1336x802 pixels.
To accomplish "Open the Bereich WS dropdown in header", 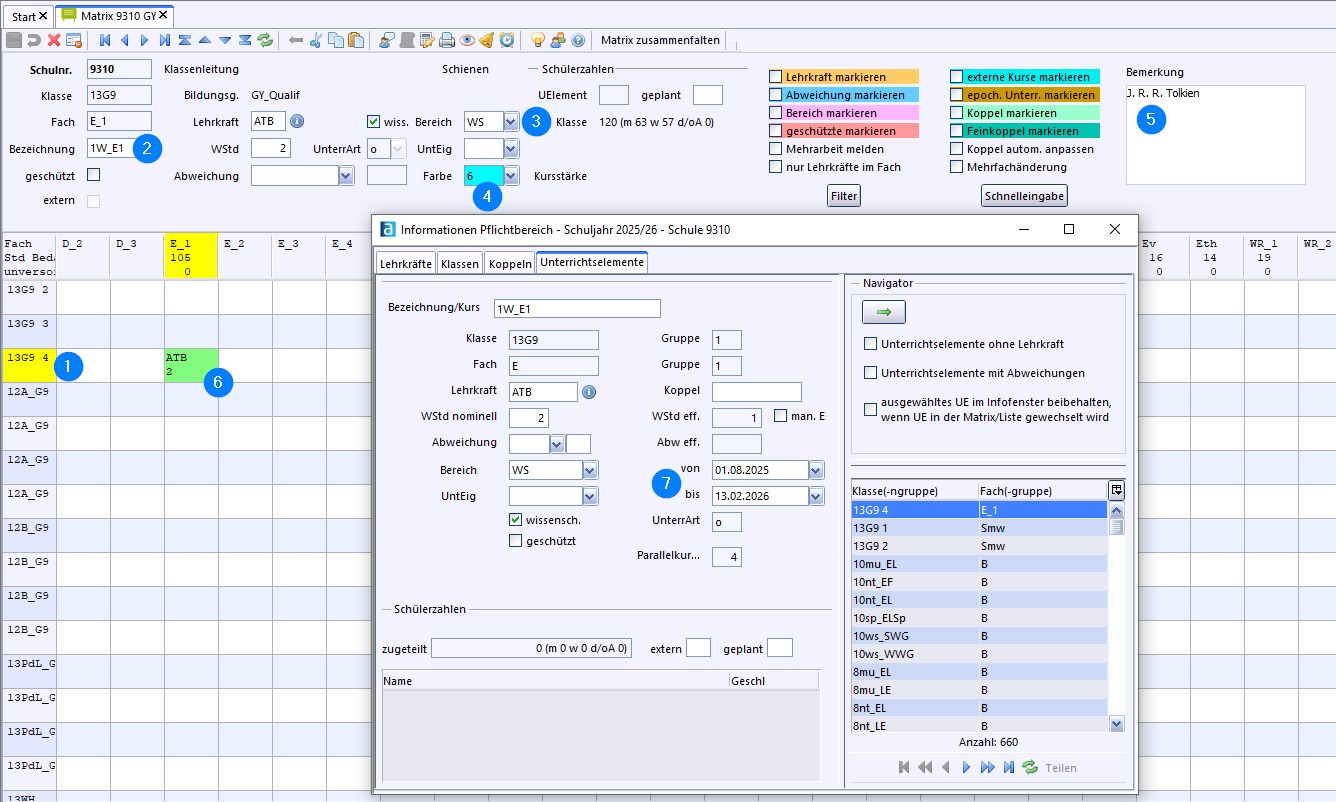I will 511,121.
